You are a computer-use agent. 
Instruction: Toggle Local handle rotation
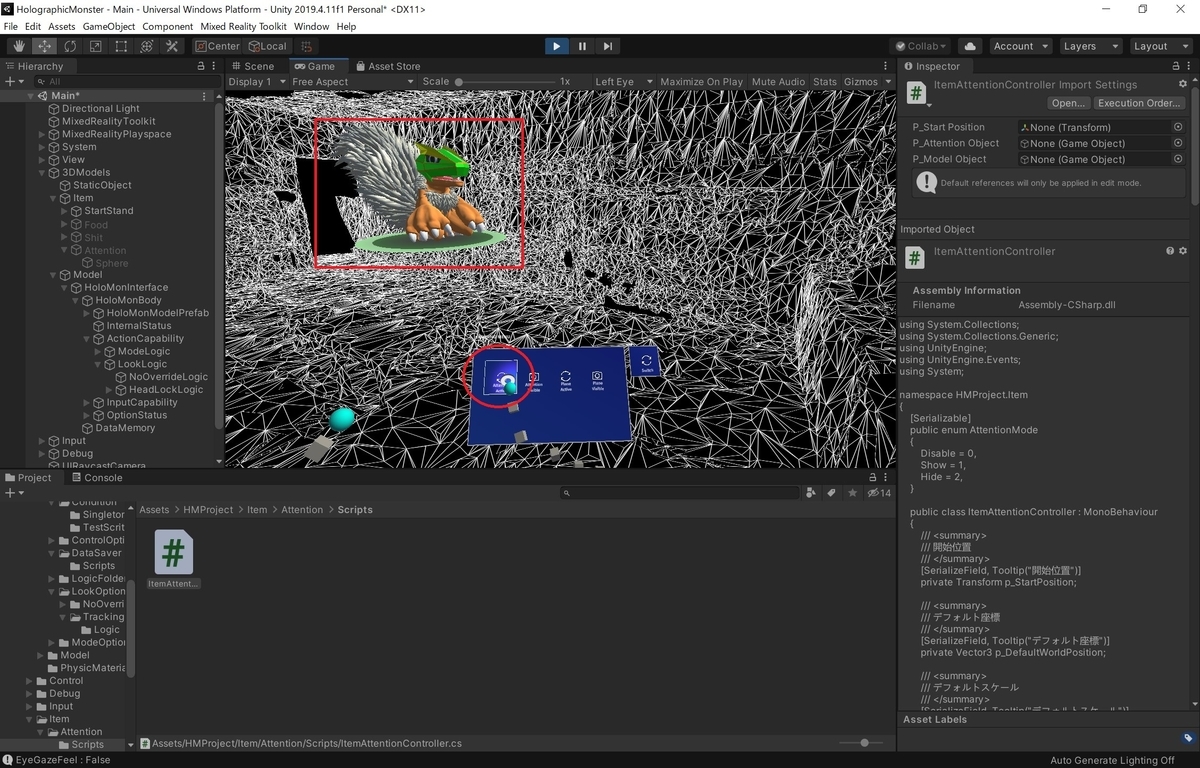pyautogui.click(x=267, y=46)
